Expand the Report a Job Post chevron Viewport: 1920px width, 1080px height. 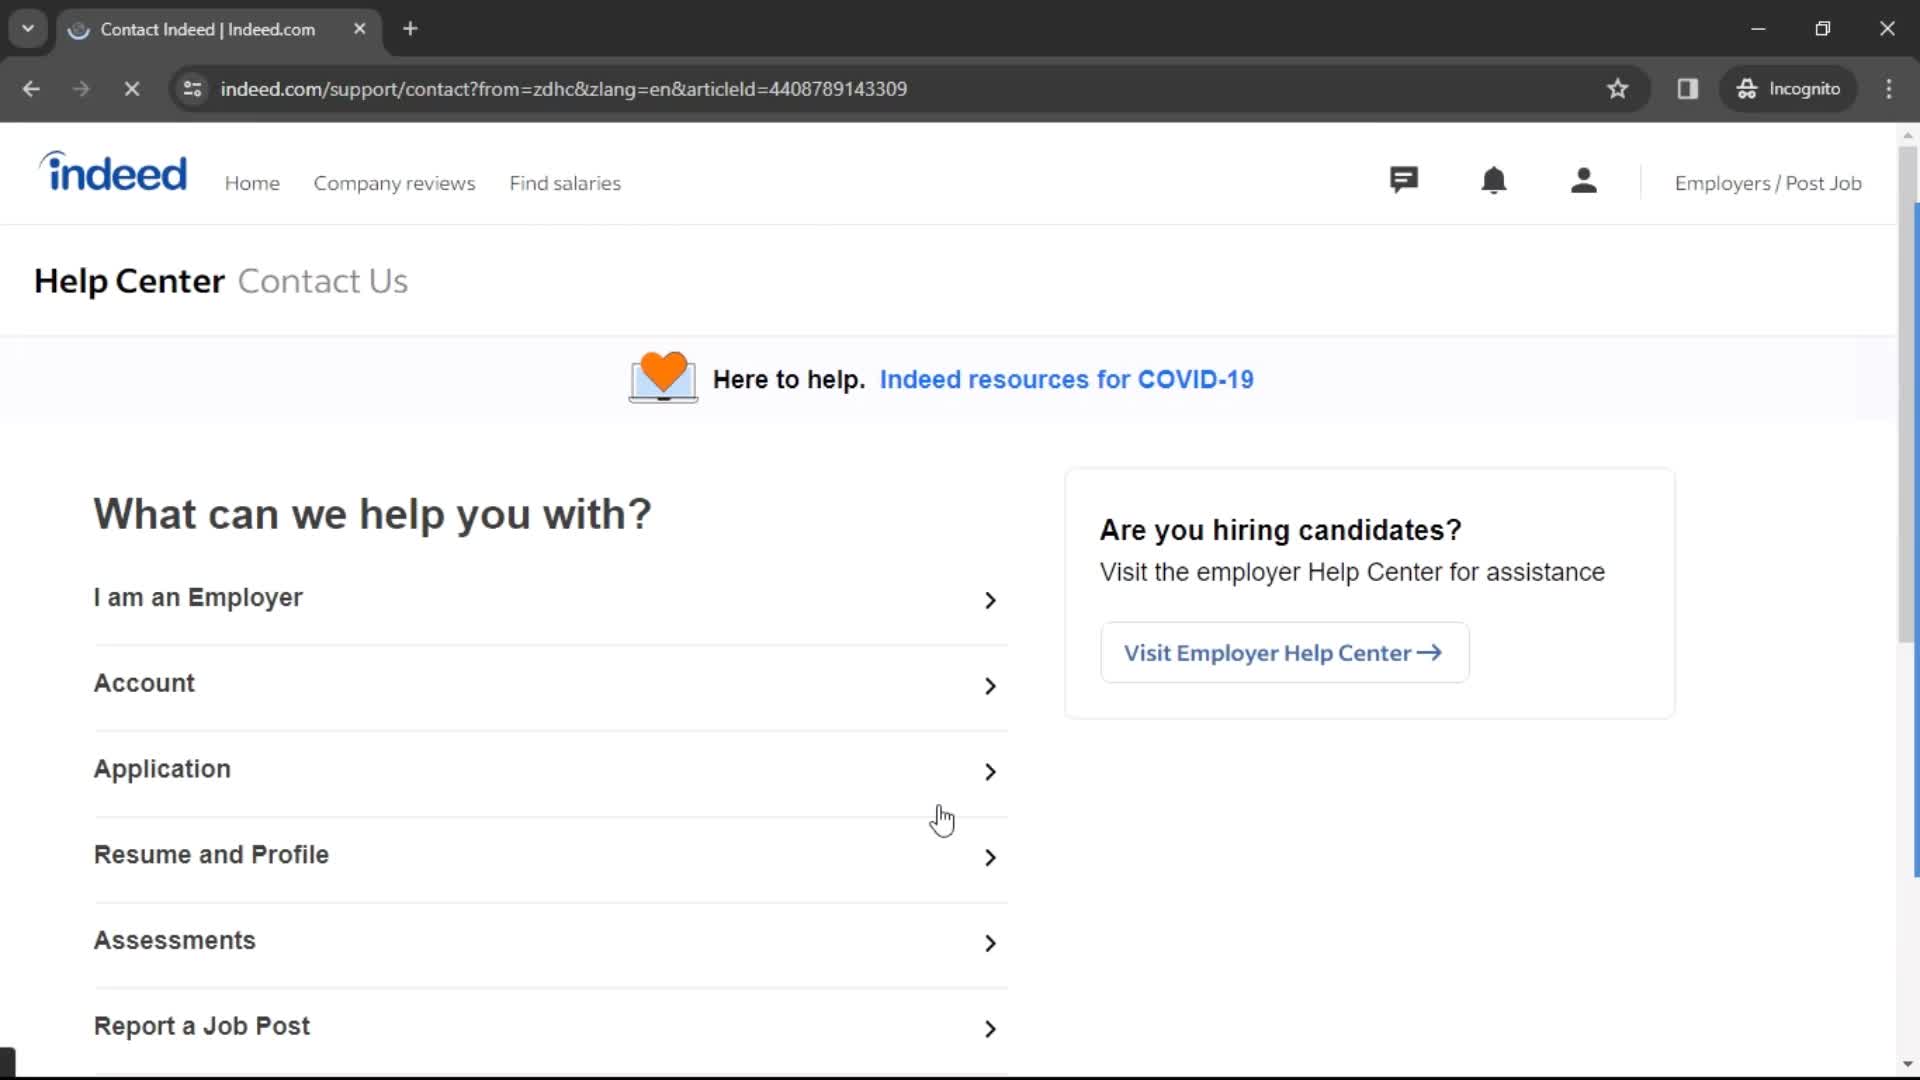[x=990, y=1029]
